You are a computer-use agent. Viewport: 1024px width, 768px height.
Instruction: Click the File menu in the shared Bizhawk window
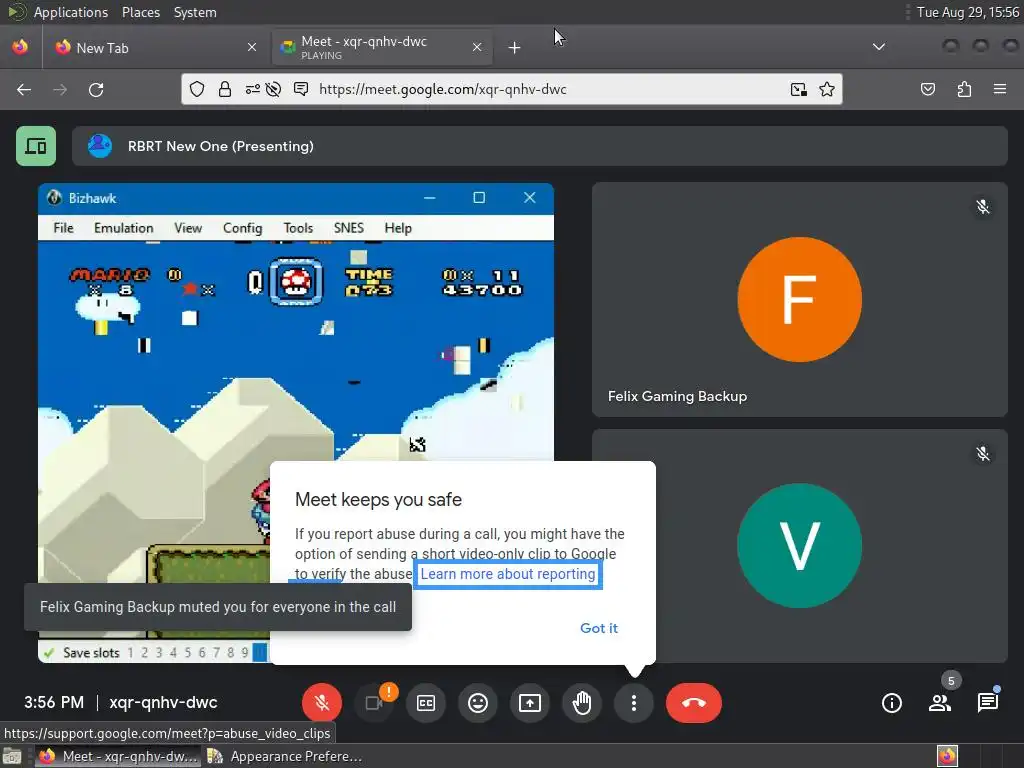coord(63,228)
